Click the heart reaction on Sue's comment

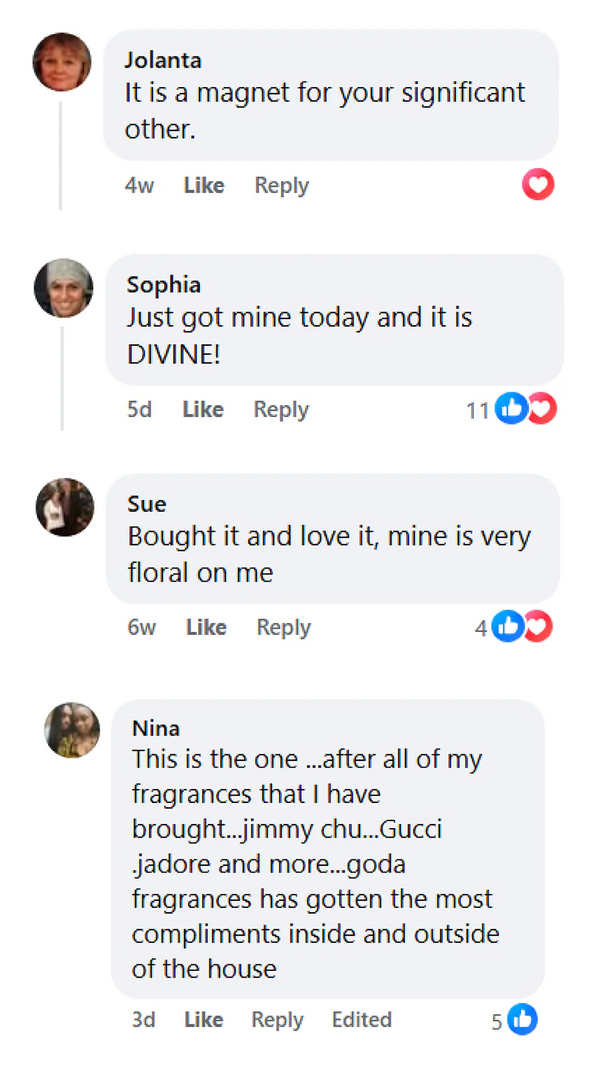538,626
